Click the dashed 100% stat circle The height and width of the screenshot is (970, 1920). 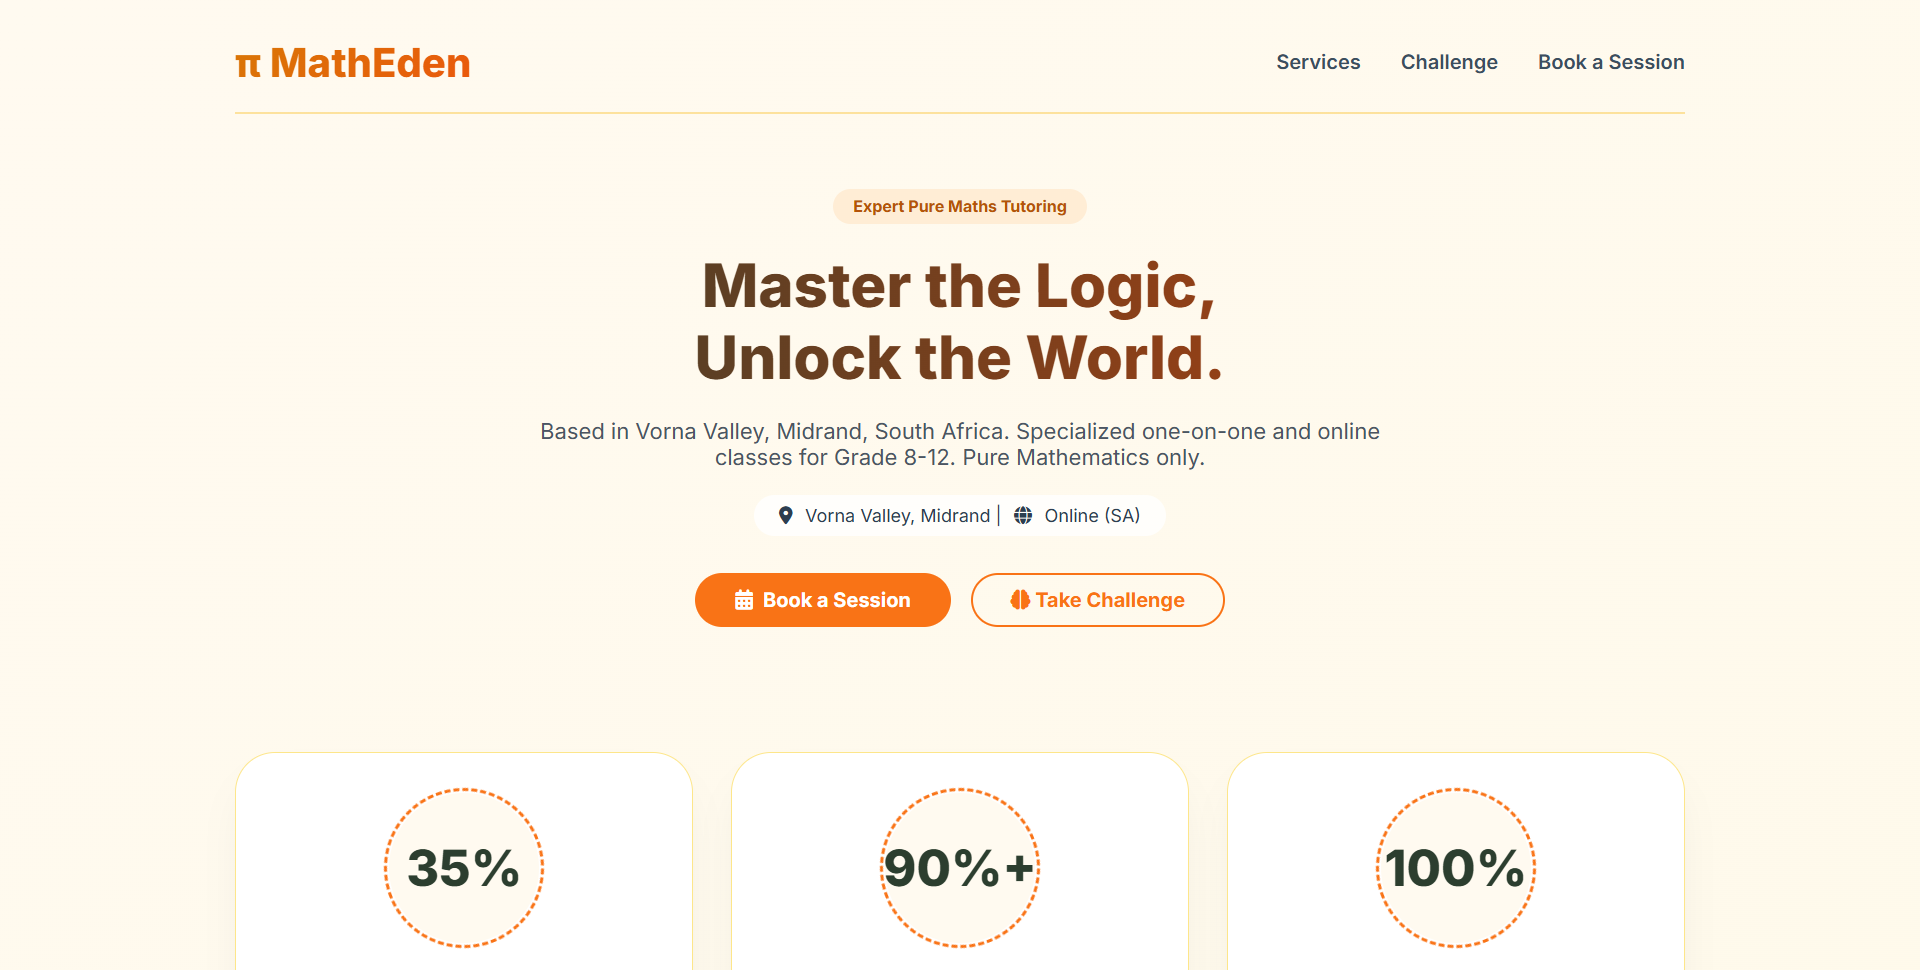click(x=1454, y=867)
